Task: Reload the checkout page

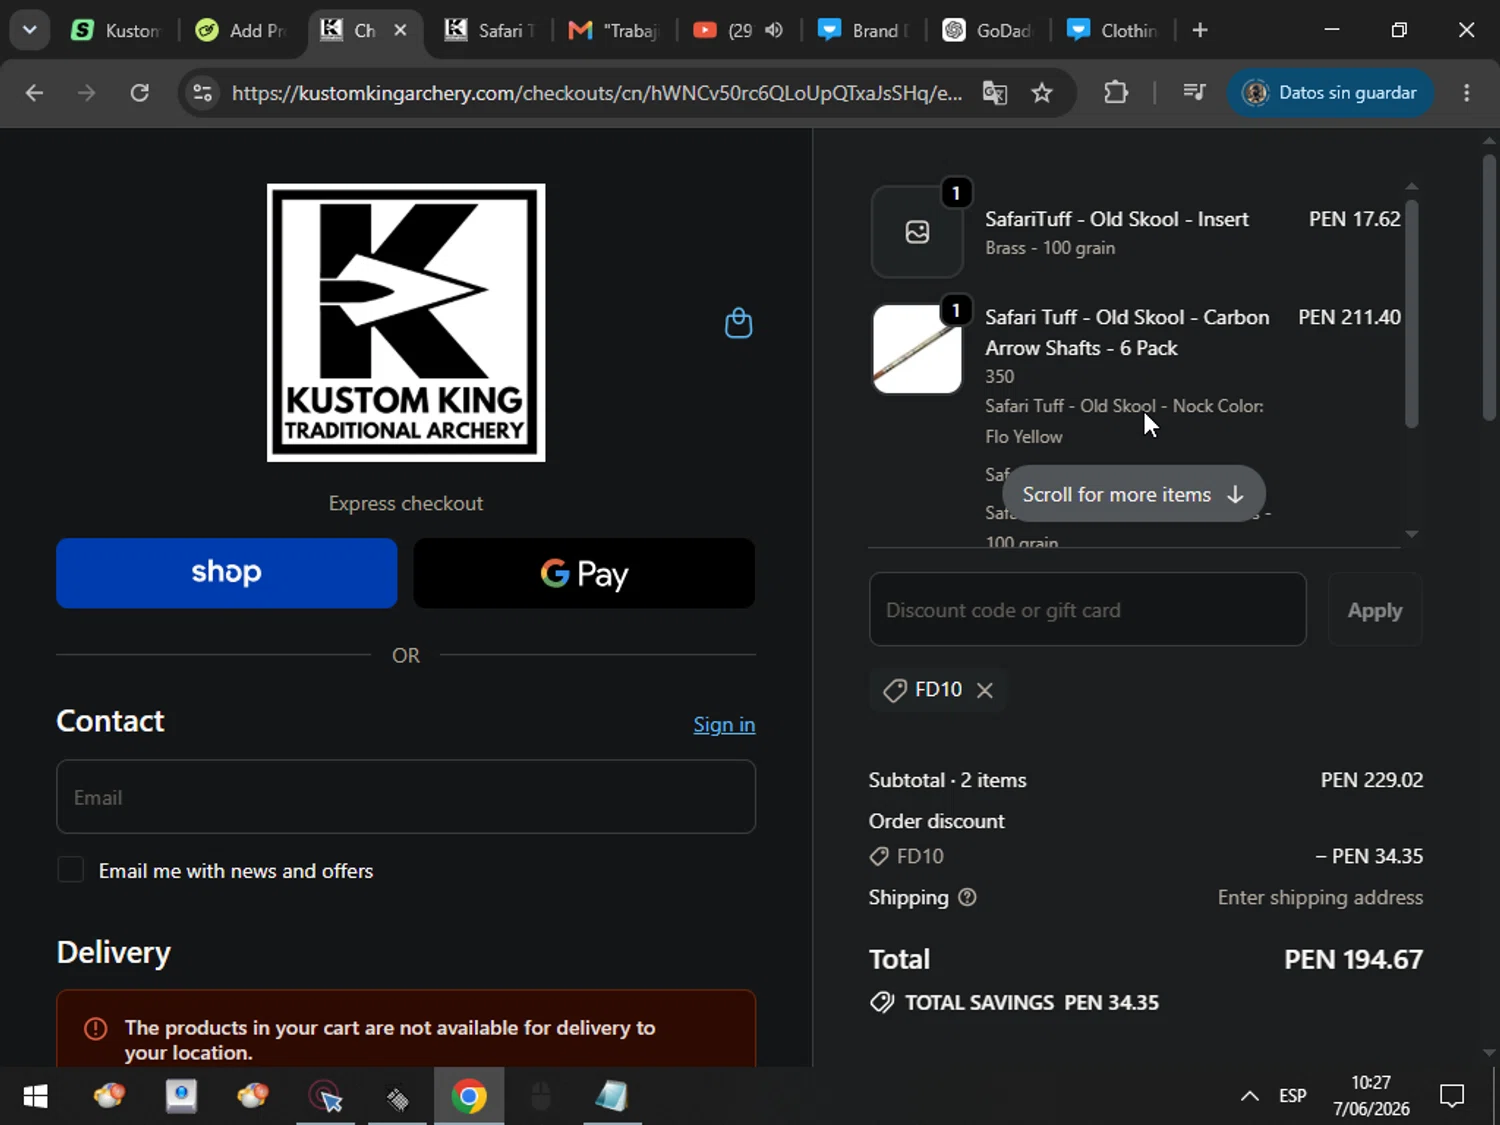Action: coord(140,93)
